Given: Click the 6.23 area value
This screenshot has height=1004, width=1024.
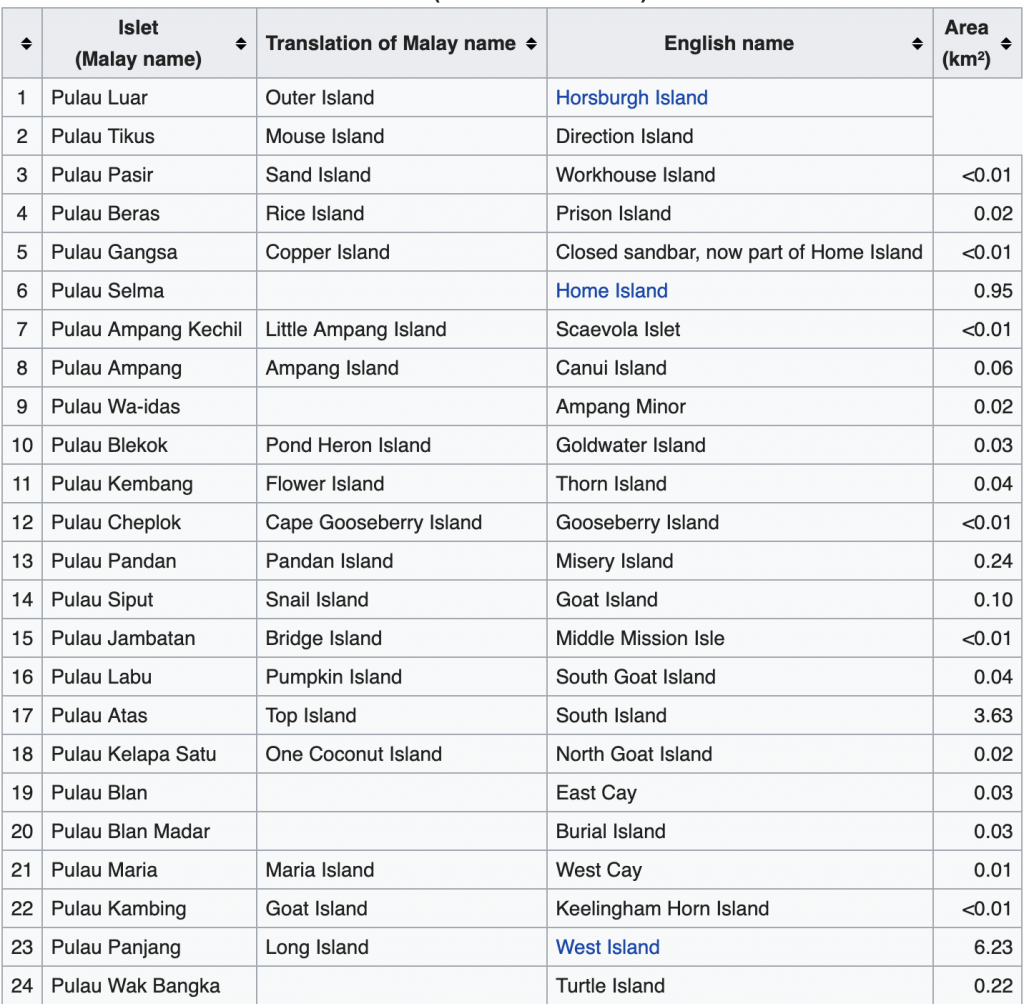Looking at the screenshot, I should coord(992,947).
